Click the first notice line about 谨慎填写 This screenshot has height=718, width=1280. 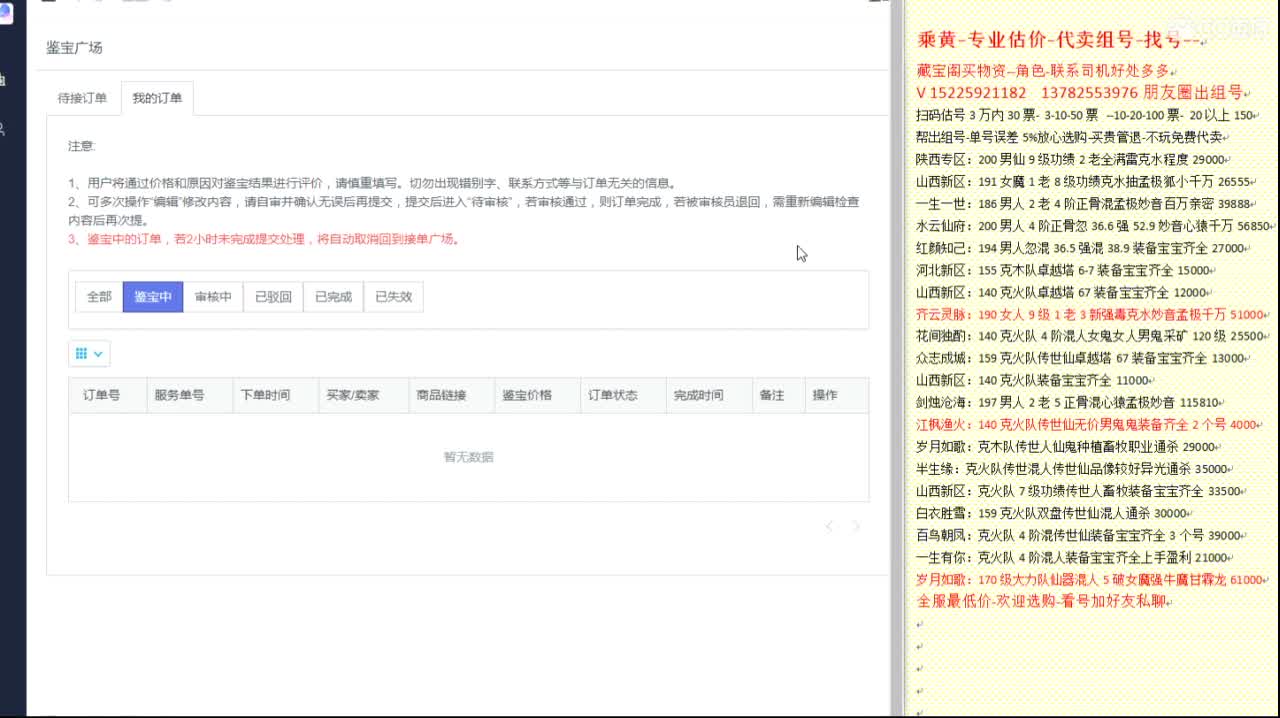(x=372, y=183)
